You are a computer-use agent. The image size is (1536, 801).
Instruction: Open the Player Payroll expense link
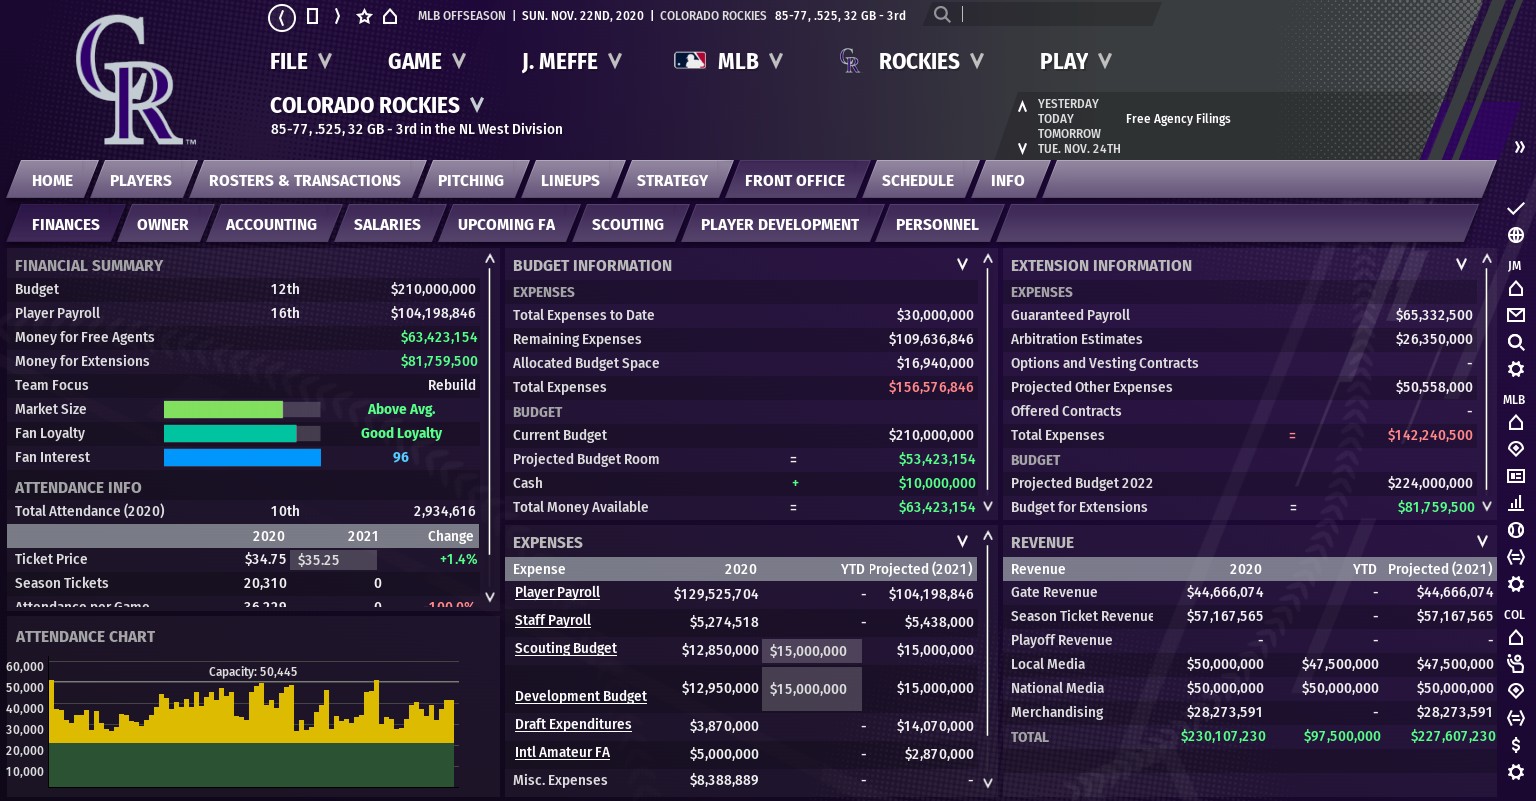tap(557, 593)
